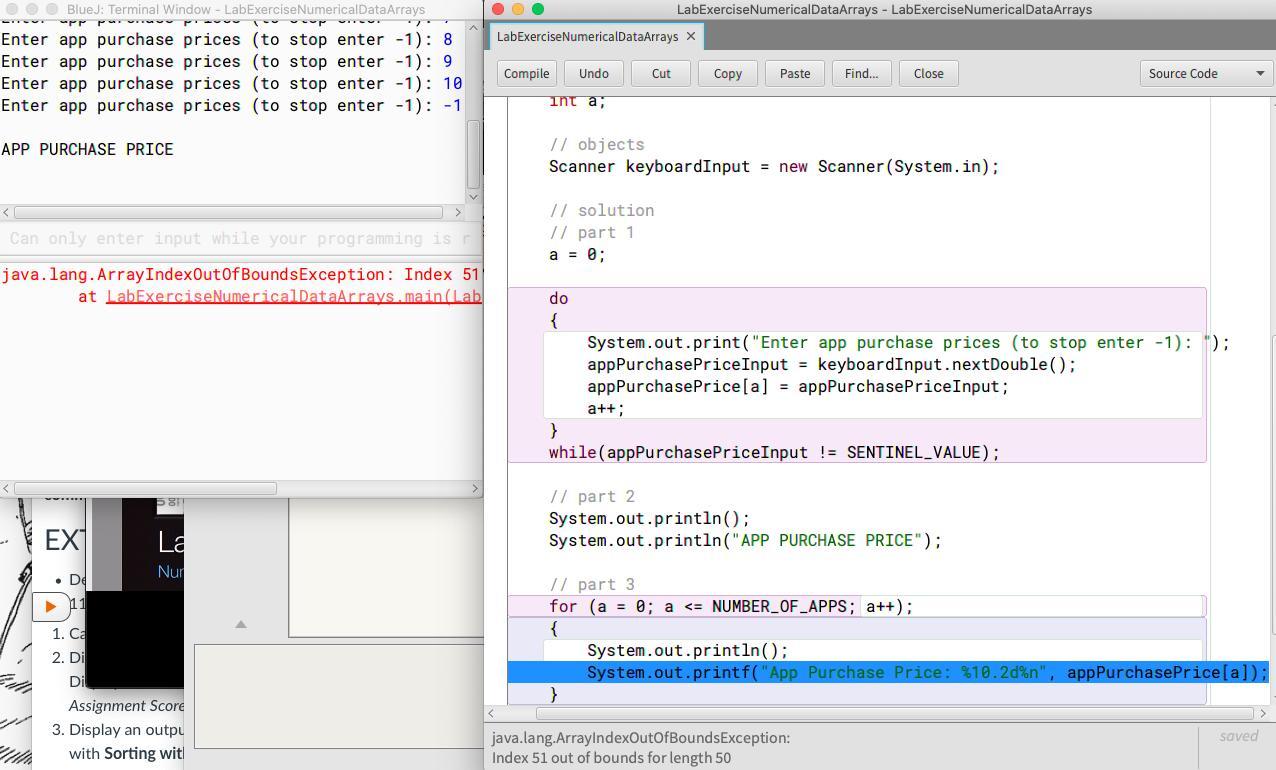Click editor horizontal scrollbar right arrow
Image resolution: width=1276 pixels, height=770 pixels.
pos(1263,713)
